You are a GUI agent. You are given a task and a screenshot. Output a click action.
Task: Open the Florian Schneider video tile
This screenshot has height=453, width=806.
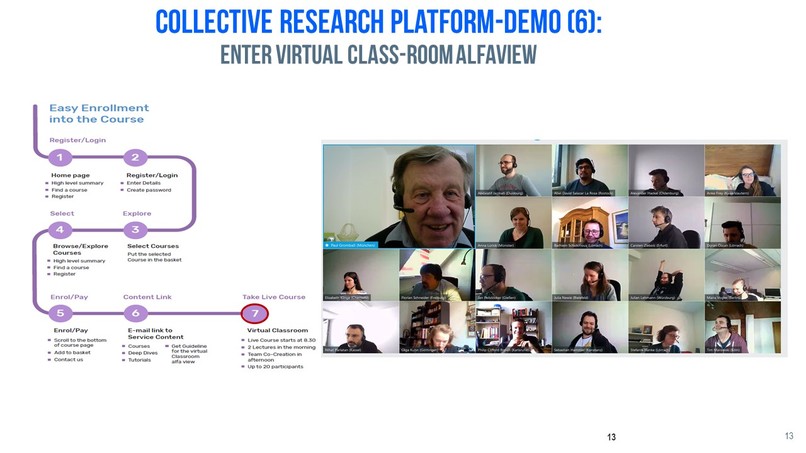pos(437,275)
